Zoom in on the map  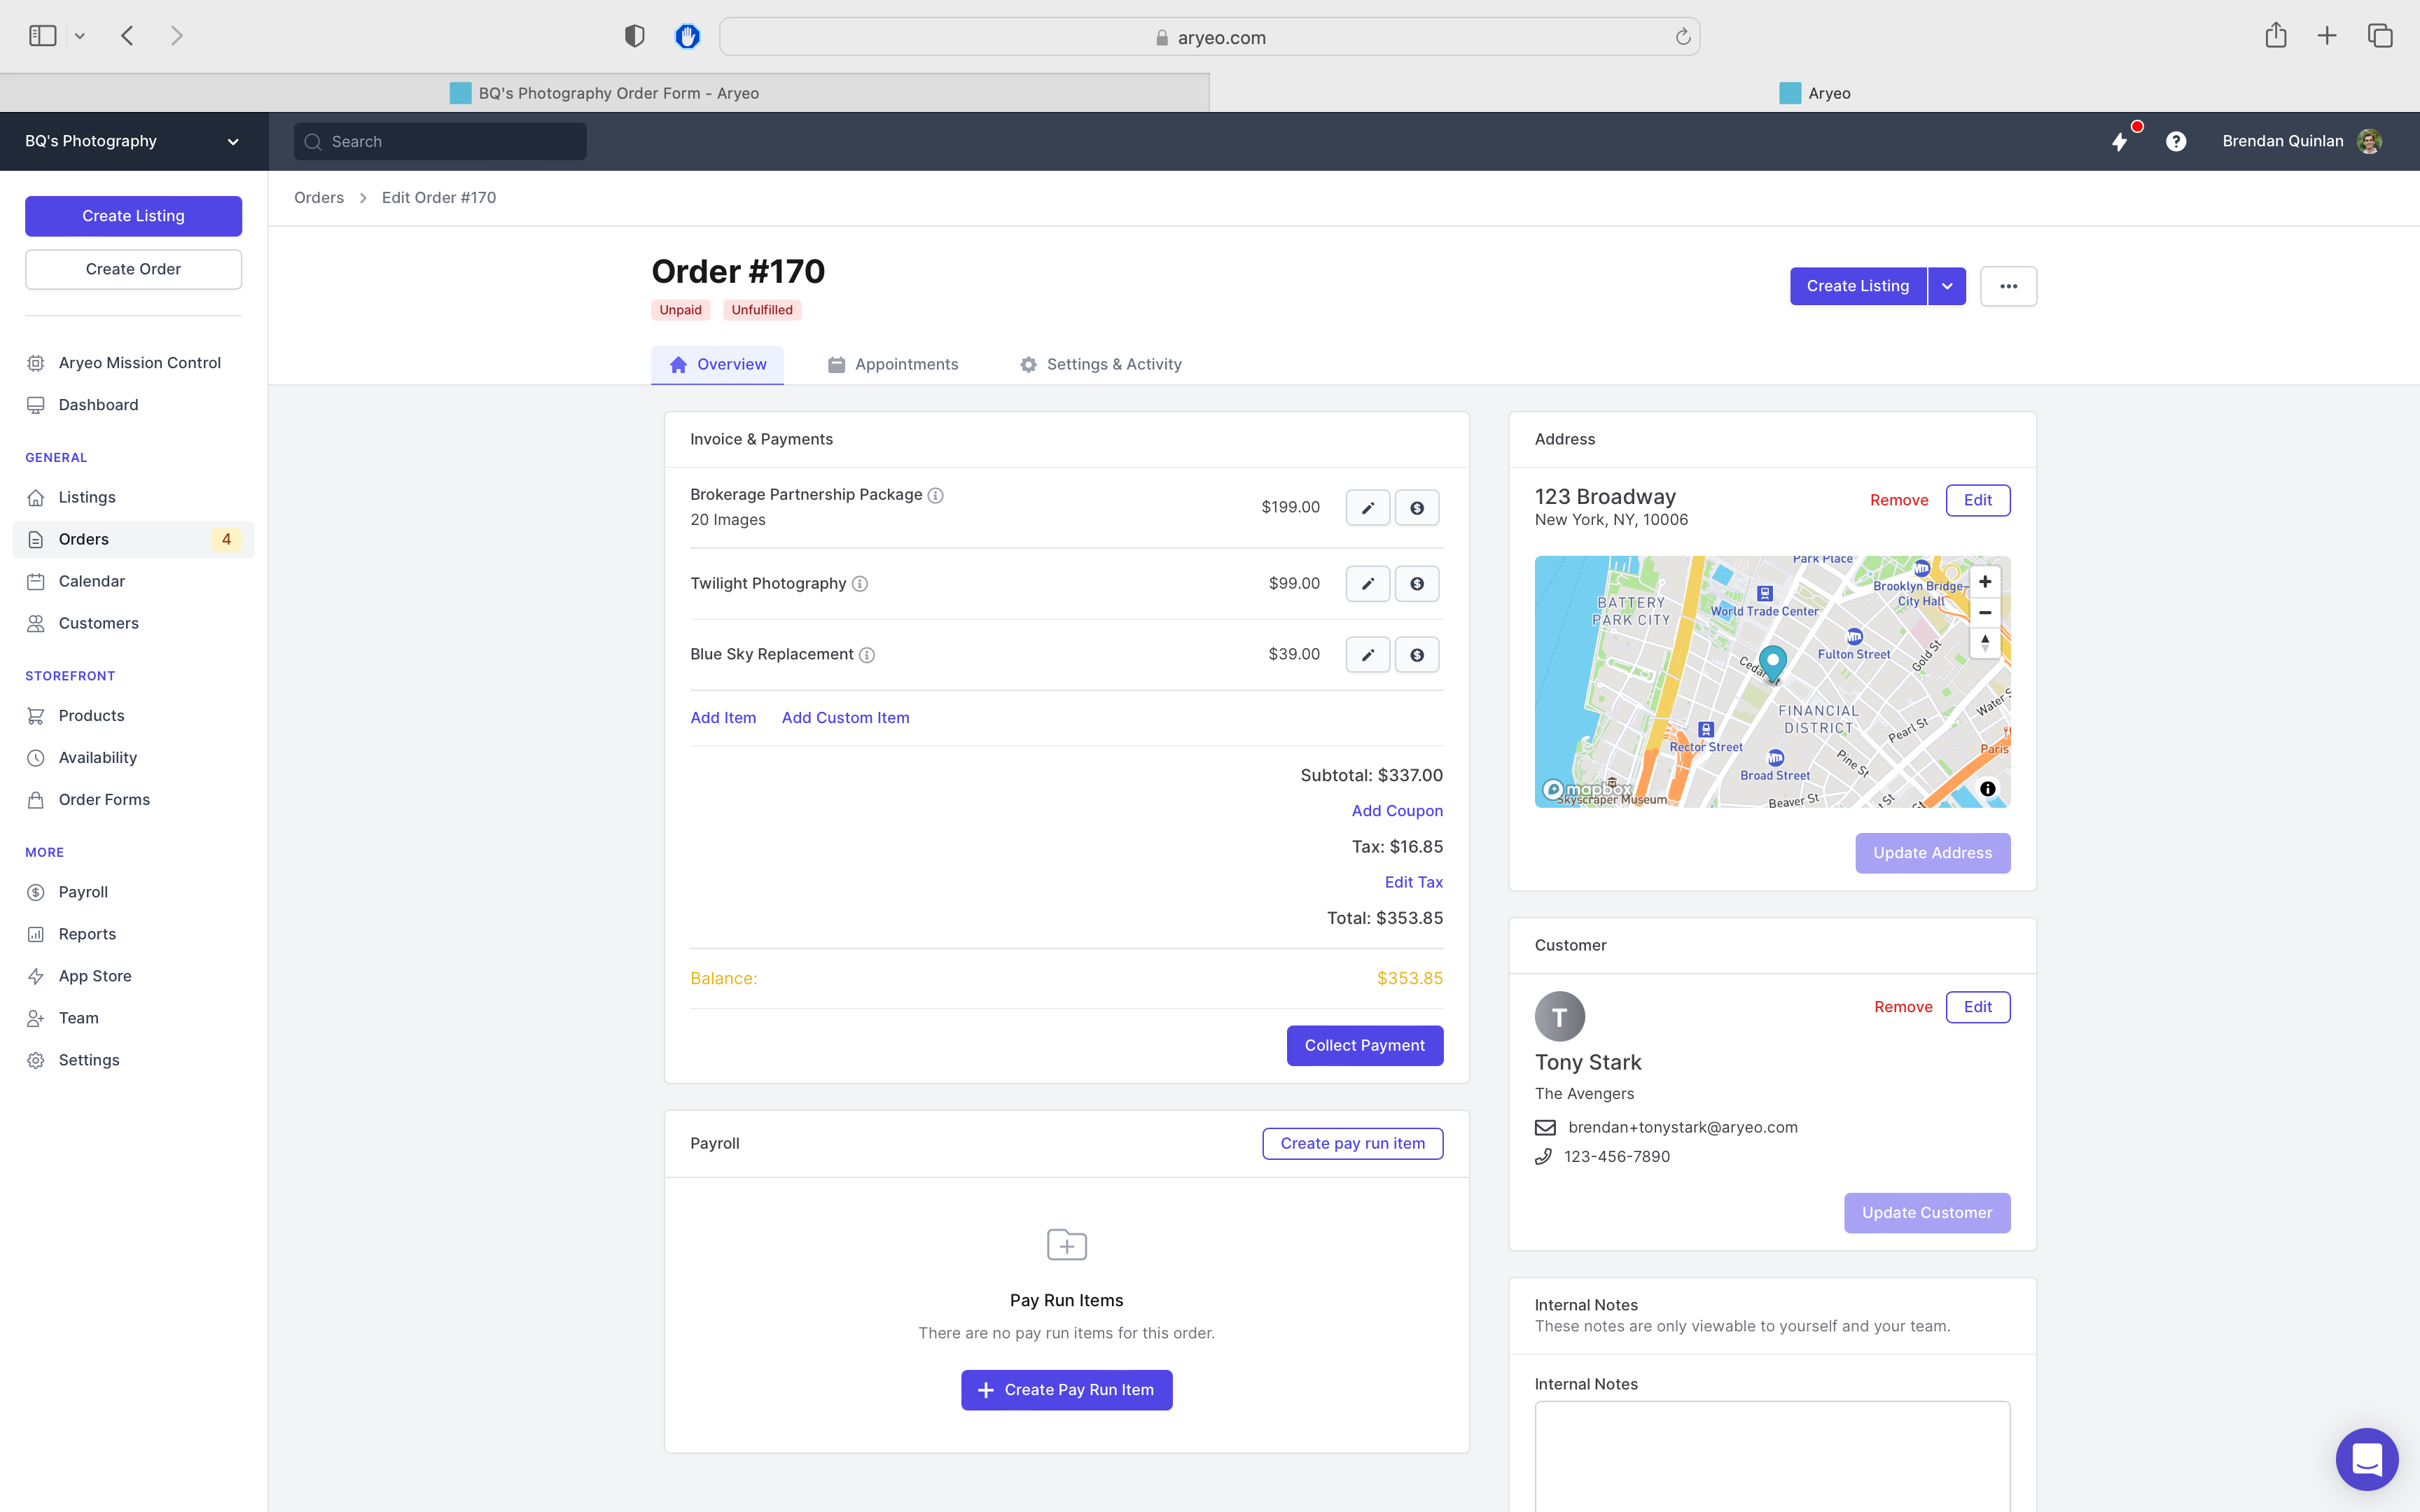(1984, 582)
